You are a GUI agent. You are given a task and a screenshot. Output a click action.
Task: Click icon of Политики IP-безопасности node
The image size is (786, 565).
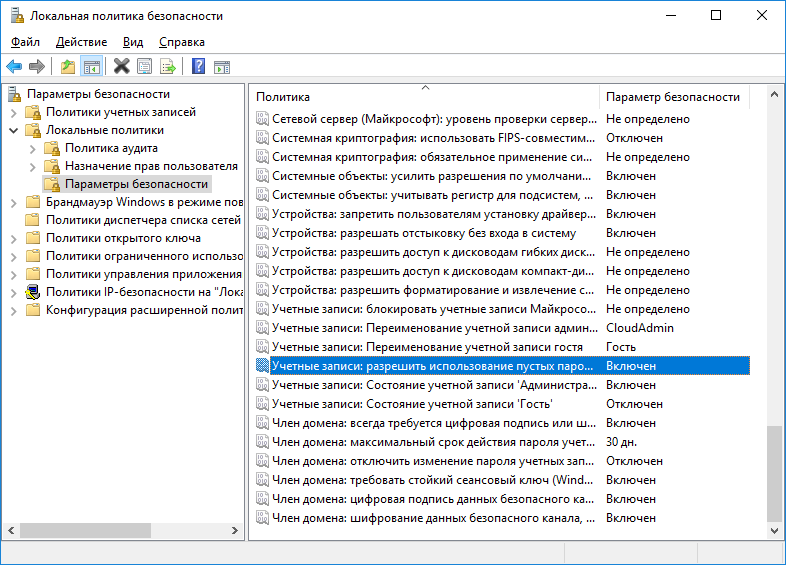pos(33,292)
